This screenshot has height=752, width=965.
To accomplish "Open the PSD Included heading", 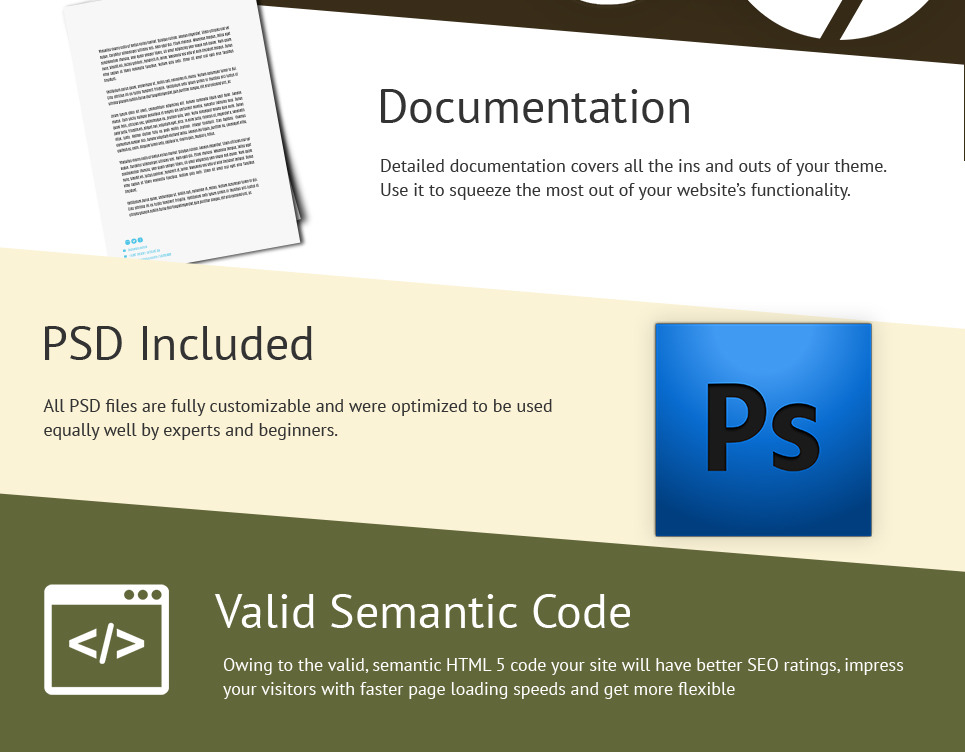I will click(x=178, y=344).
